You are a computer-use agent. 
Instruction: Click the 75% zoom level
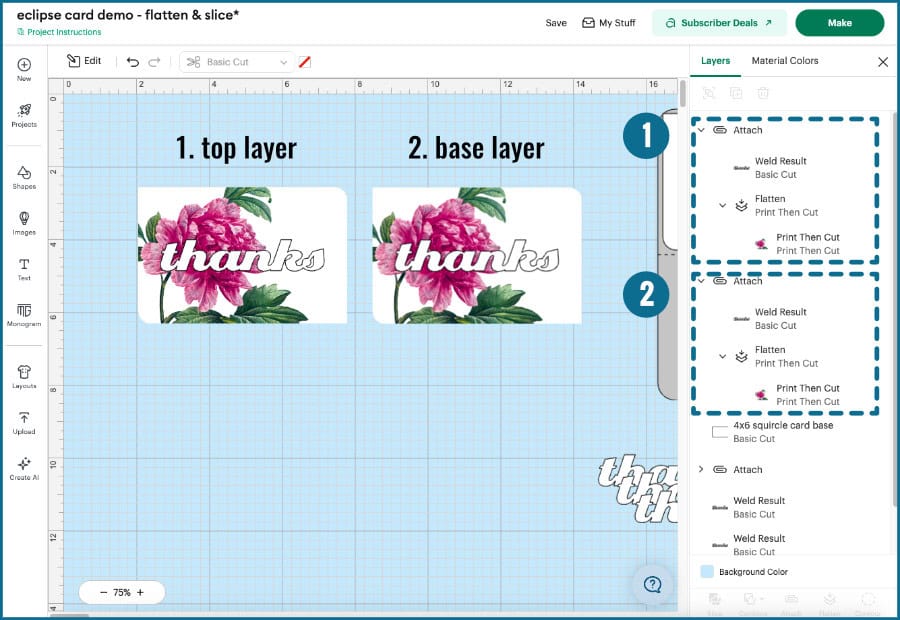tap(122, 592)
